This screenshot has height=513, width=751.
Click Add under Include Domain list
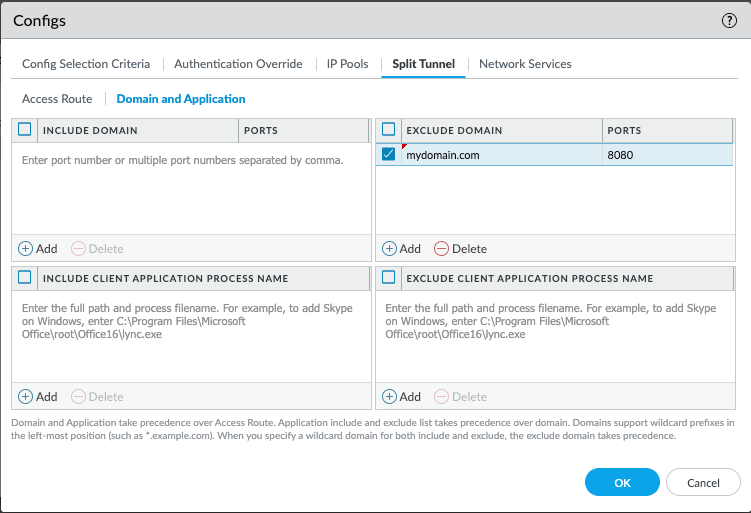[38, 248]
